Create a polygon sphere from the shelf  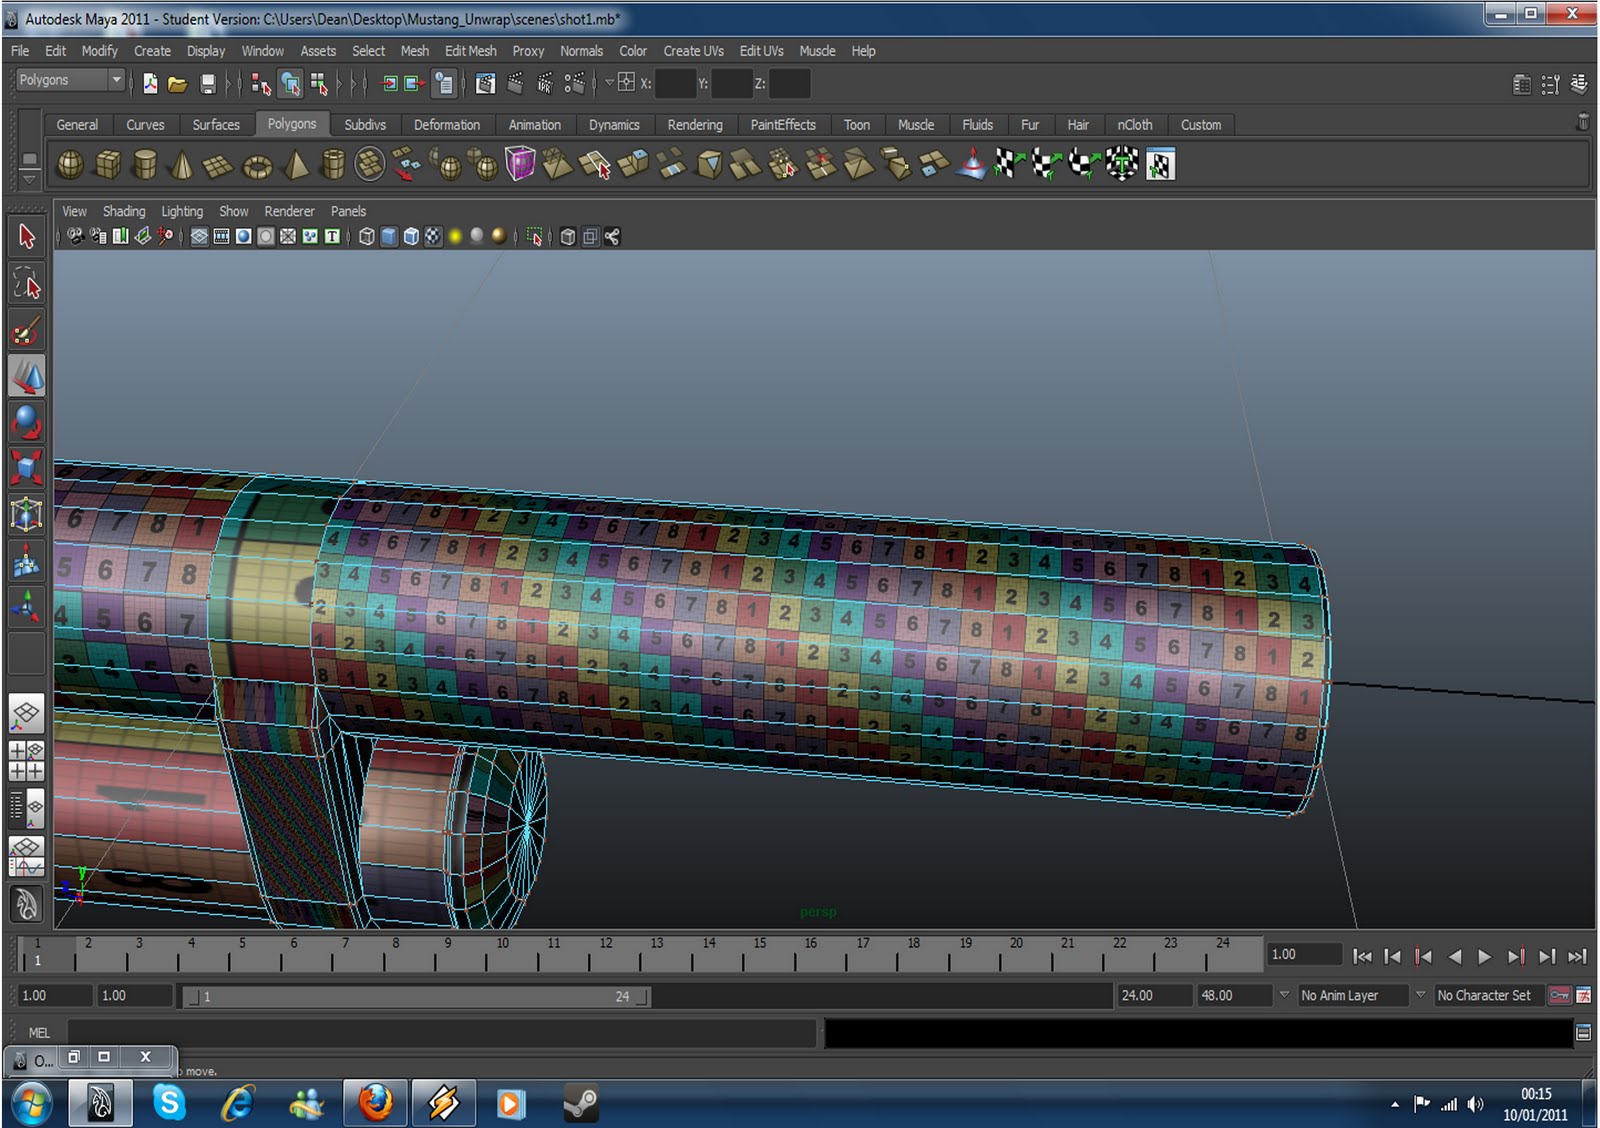[70, 164]
